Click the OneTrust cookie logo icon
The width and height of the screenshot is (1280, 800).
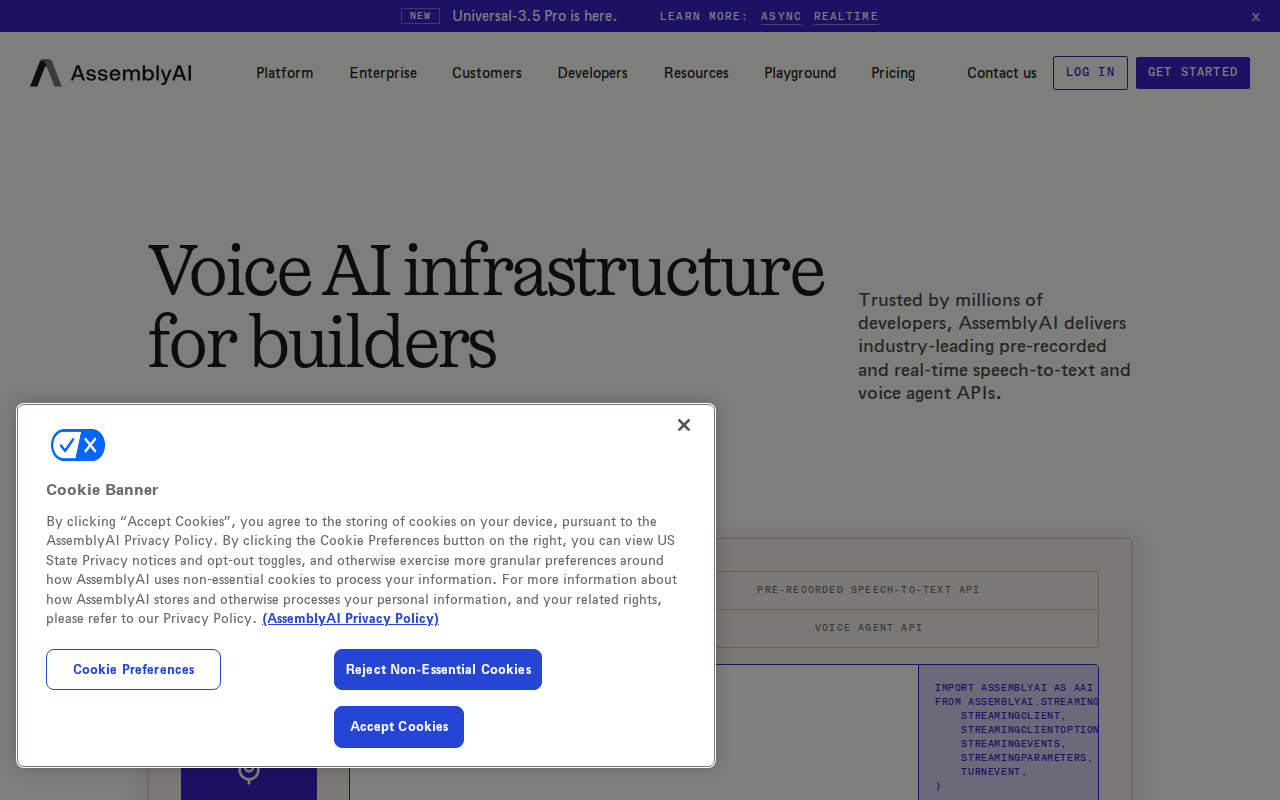tap(78, 445)
